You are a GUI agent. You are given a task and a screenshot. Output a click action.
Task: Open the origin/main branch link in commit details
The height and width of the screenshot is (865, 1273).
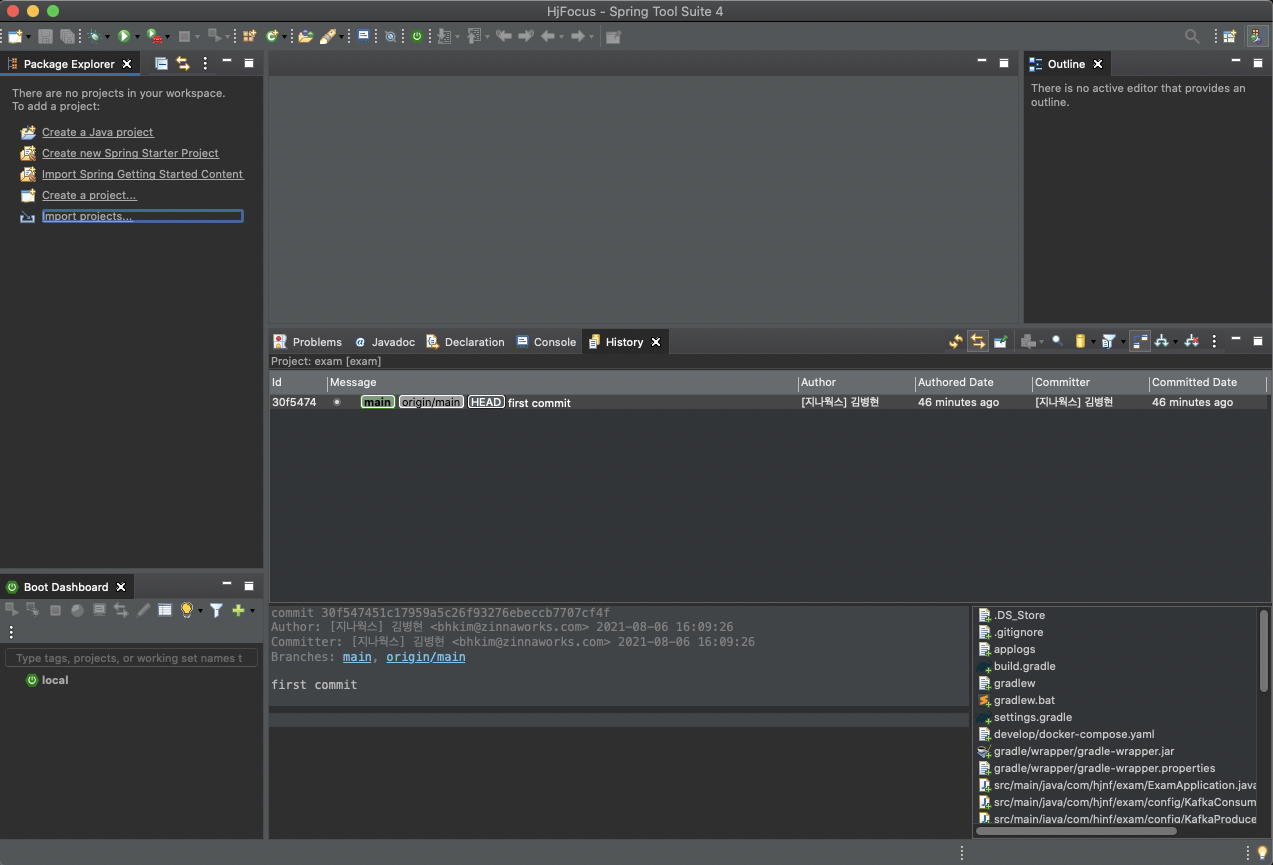point(426,657)
